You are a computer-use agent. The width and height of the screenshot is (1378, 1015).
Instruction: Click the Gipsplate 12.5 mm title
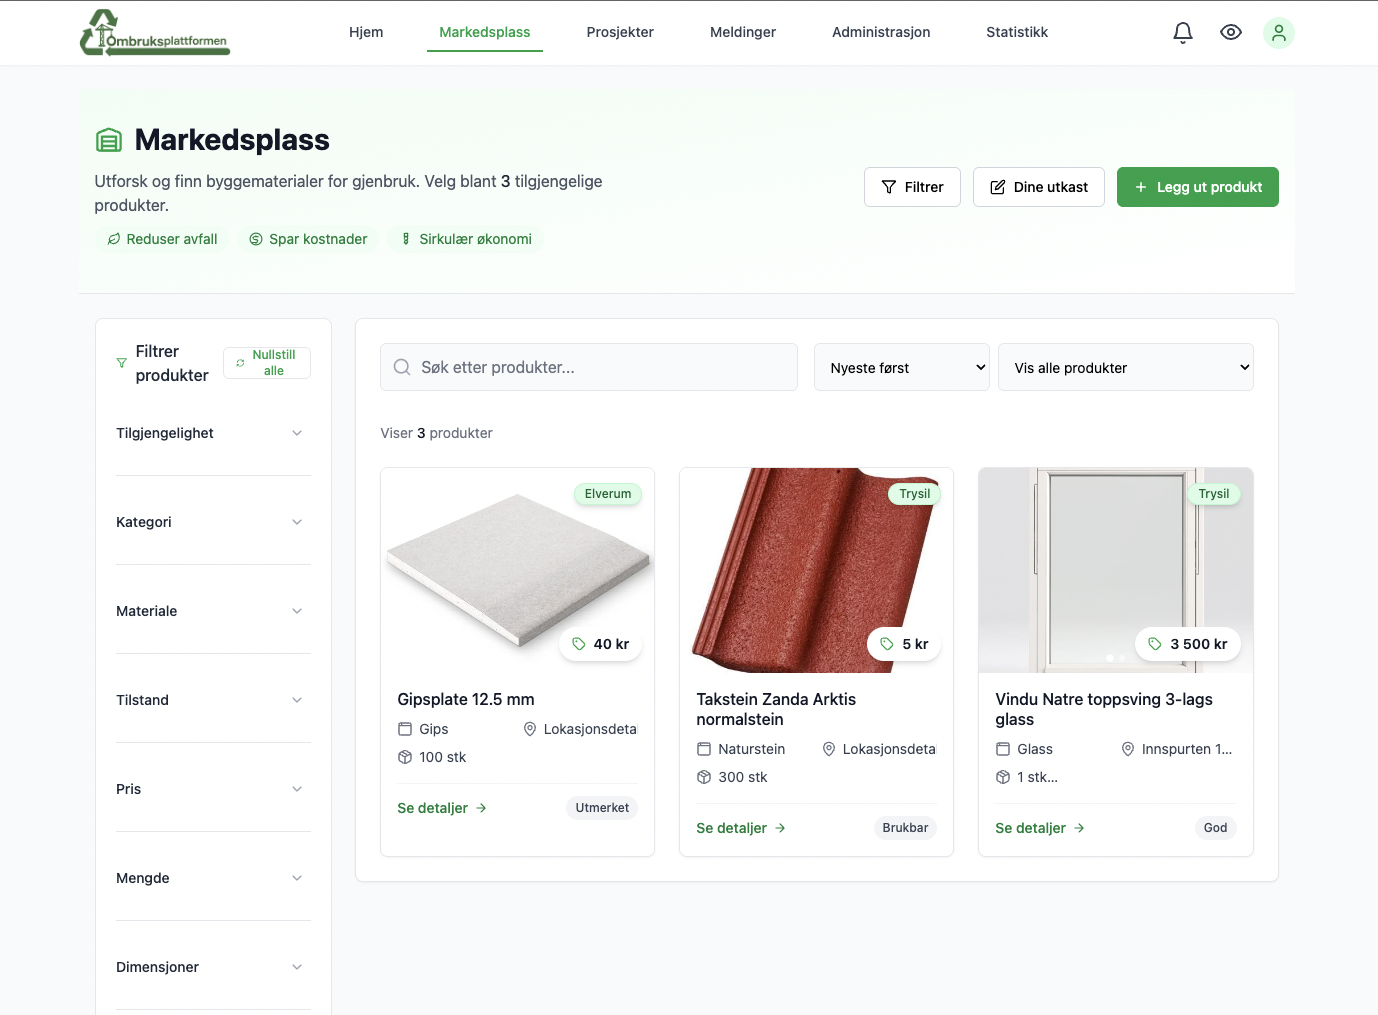(466, 699)
